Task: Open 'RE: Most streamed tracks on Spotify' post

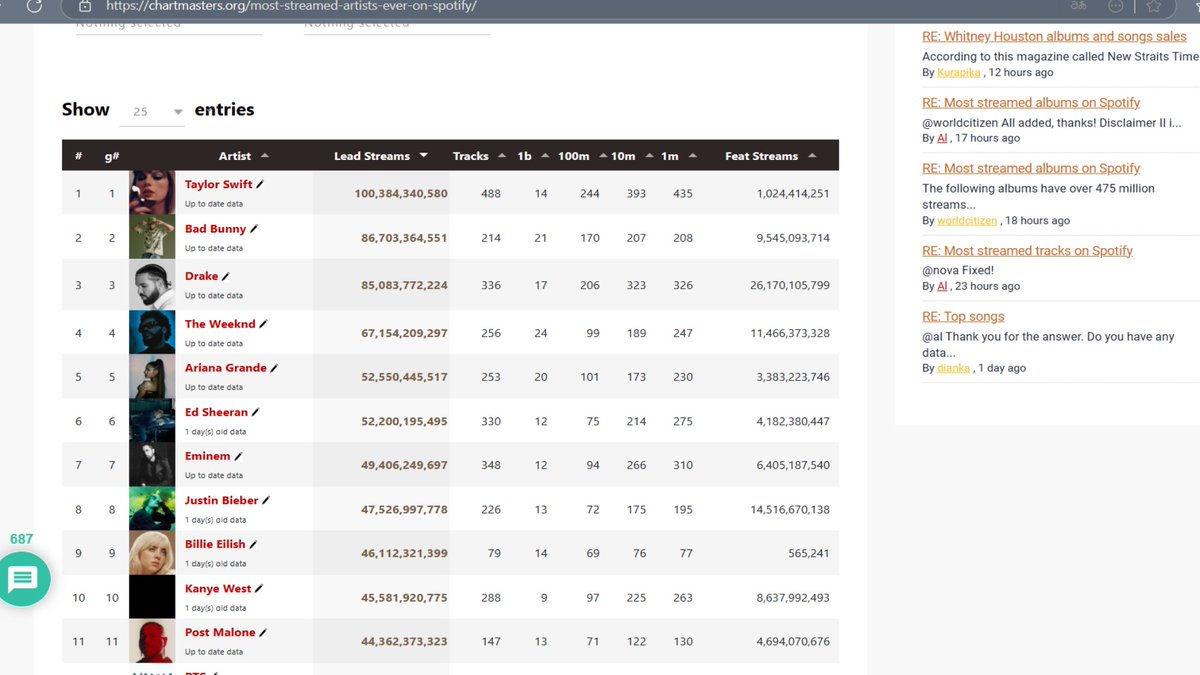Action: (1027, 251)
